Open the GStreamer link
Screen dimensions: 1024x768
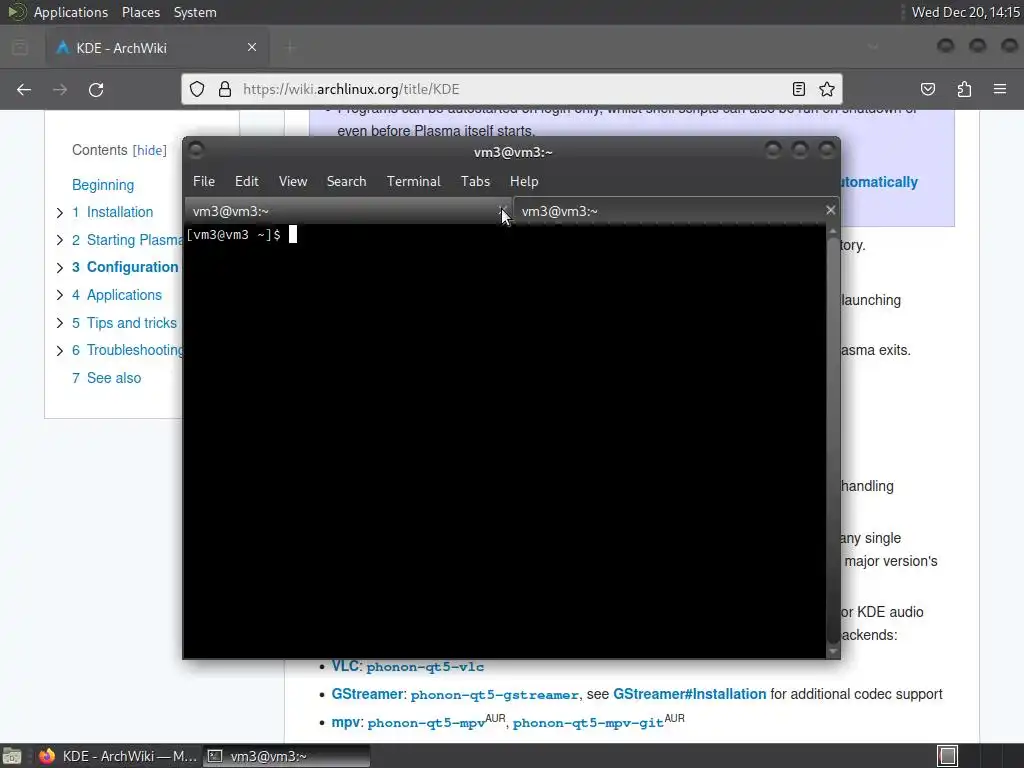click(366, 694)
